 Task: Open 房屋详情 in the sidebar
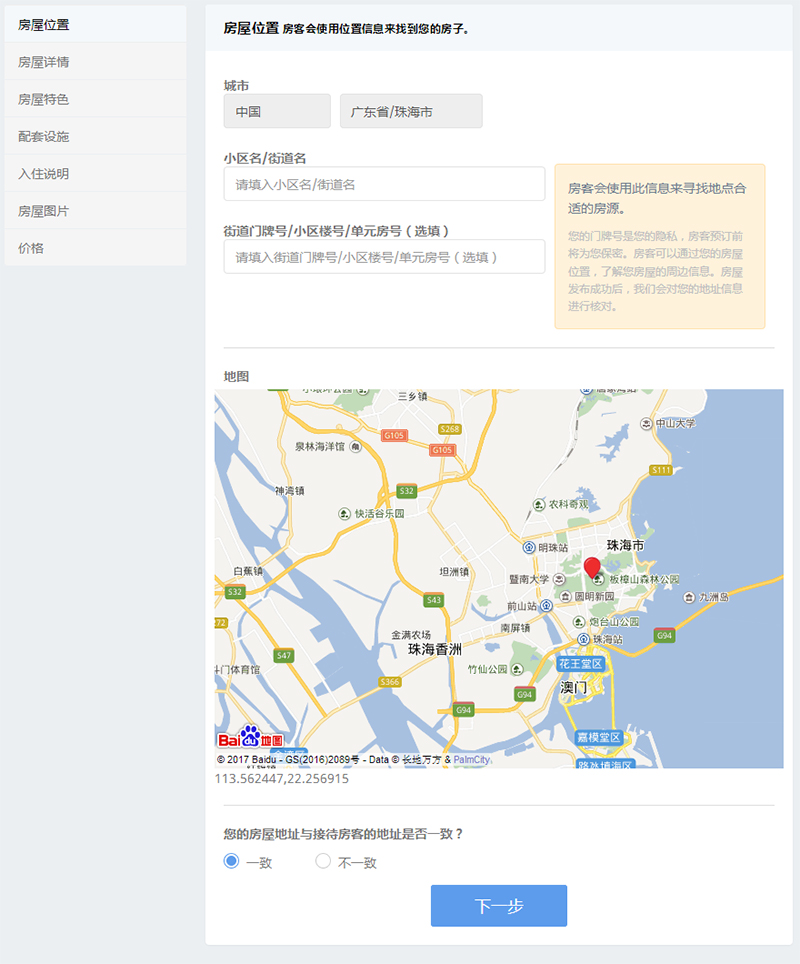coord(44,62)
